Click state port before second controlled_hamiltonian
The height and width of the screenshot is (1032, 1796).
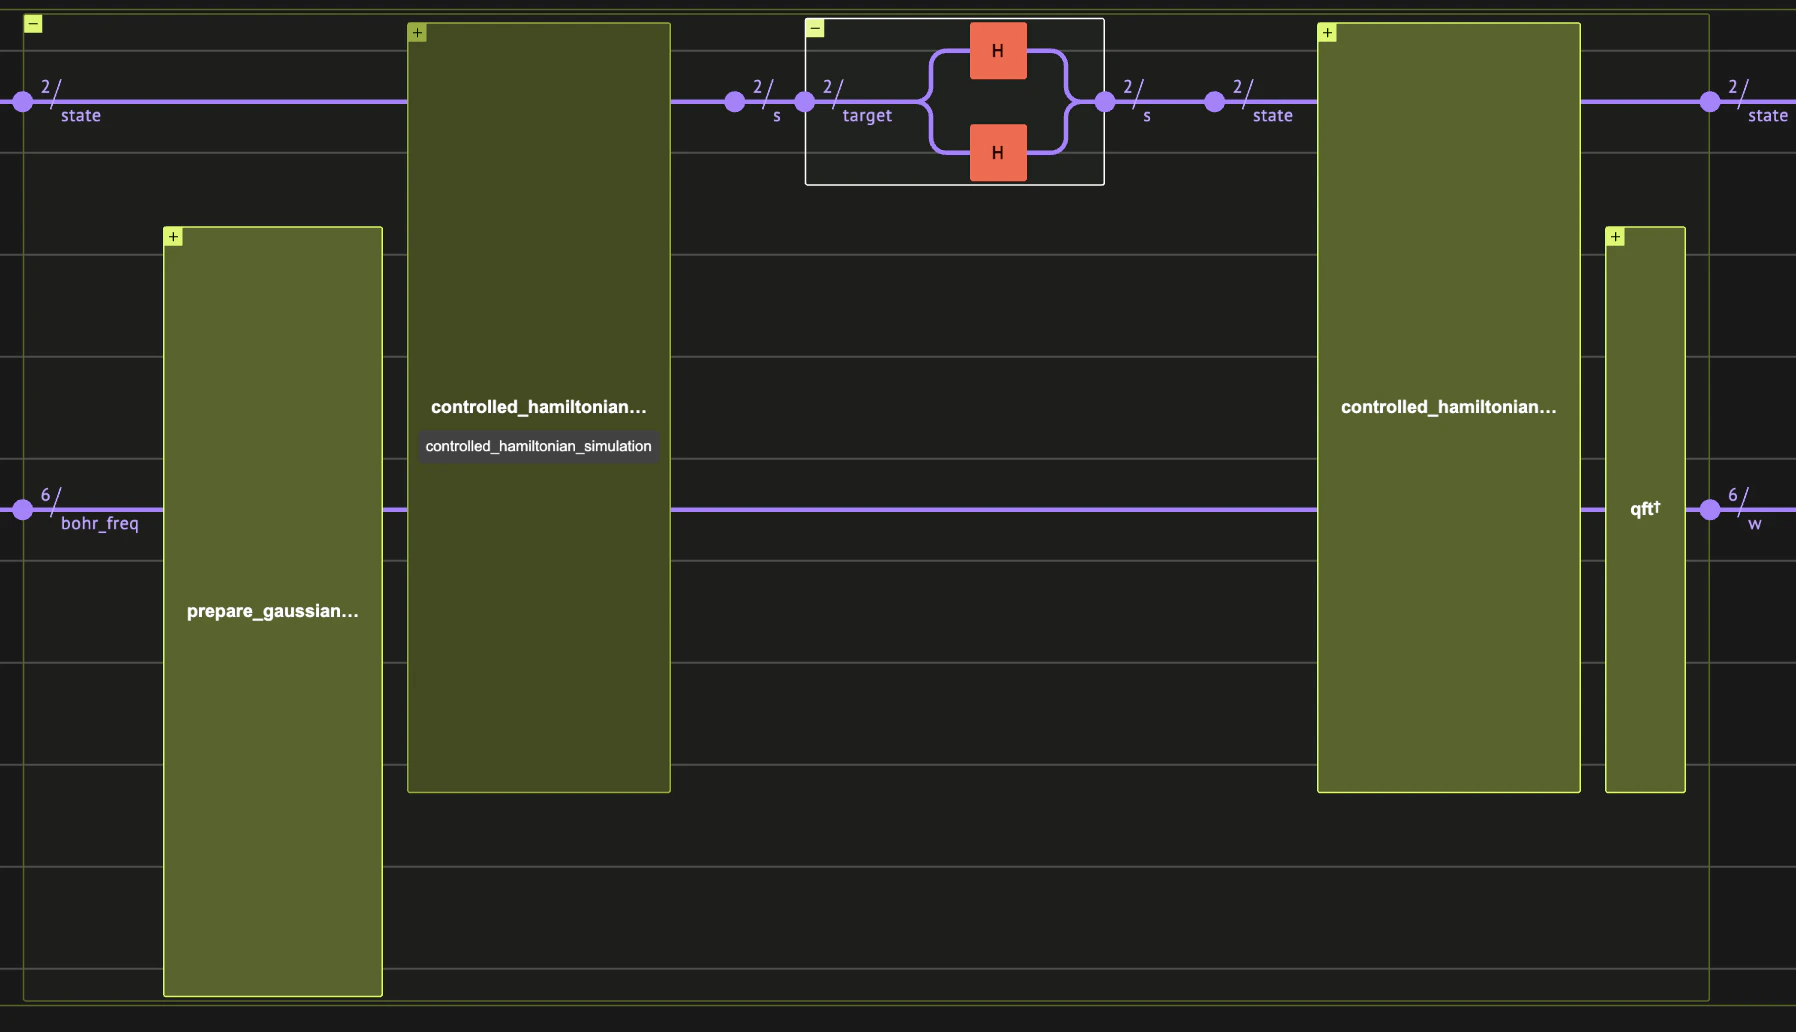(x=1215, y=102)
